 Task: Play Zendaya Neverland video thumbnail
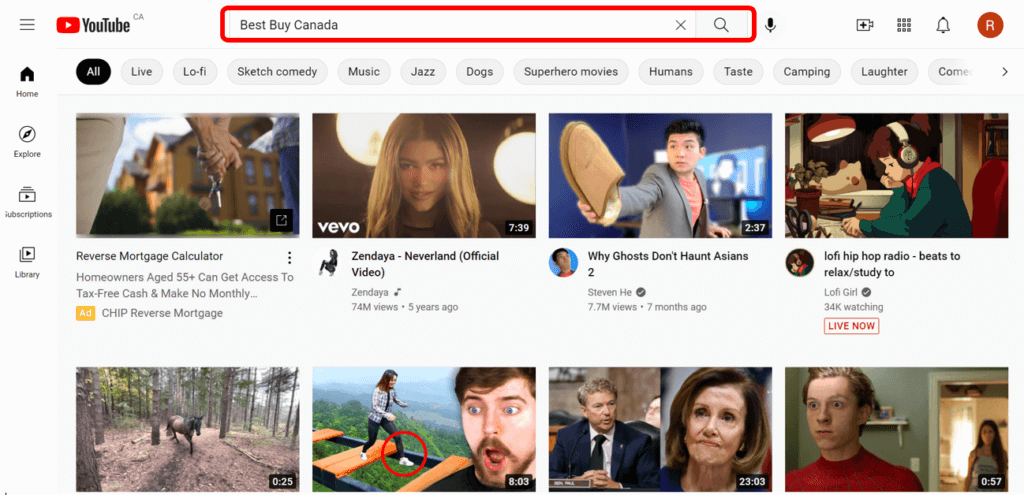(x=424, y=175)
